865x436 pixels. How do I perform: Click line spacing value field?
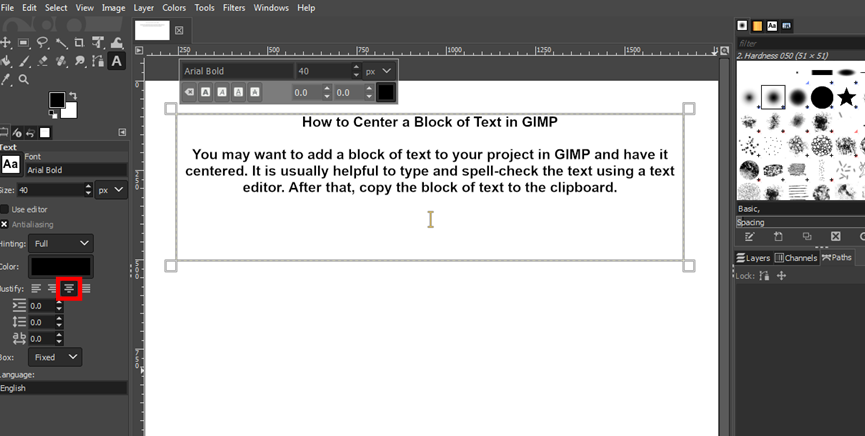click(x=41, y=322)
